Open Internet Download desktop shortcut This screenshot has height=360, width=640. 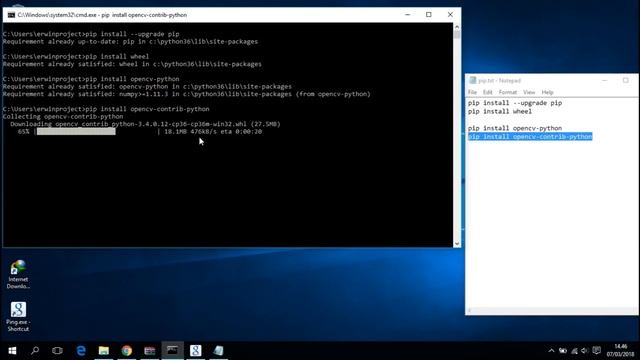click(x=18, y=274)
